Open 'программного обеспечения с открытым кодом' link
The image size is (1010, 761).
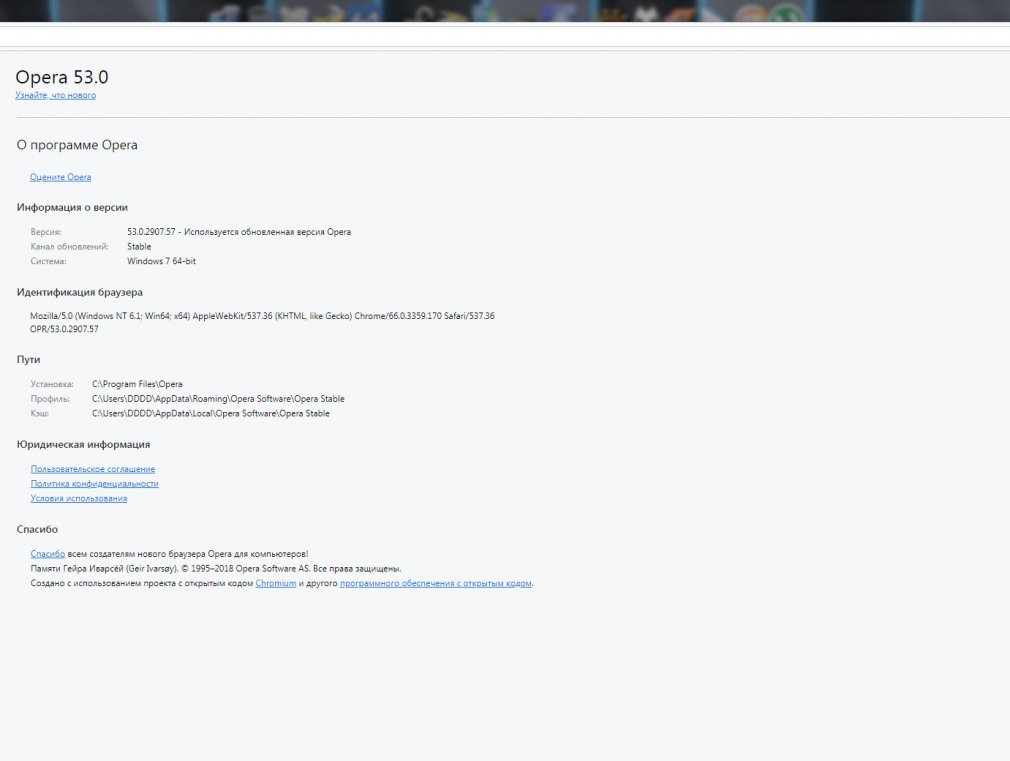[435, 584]
